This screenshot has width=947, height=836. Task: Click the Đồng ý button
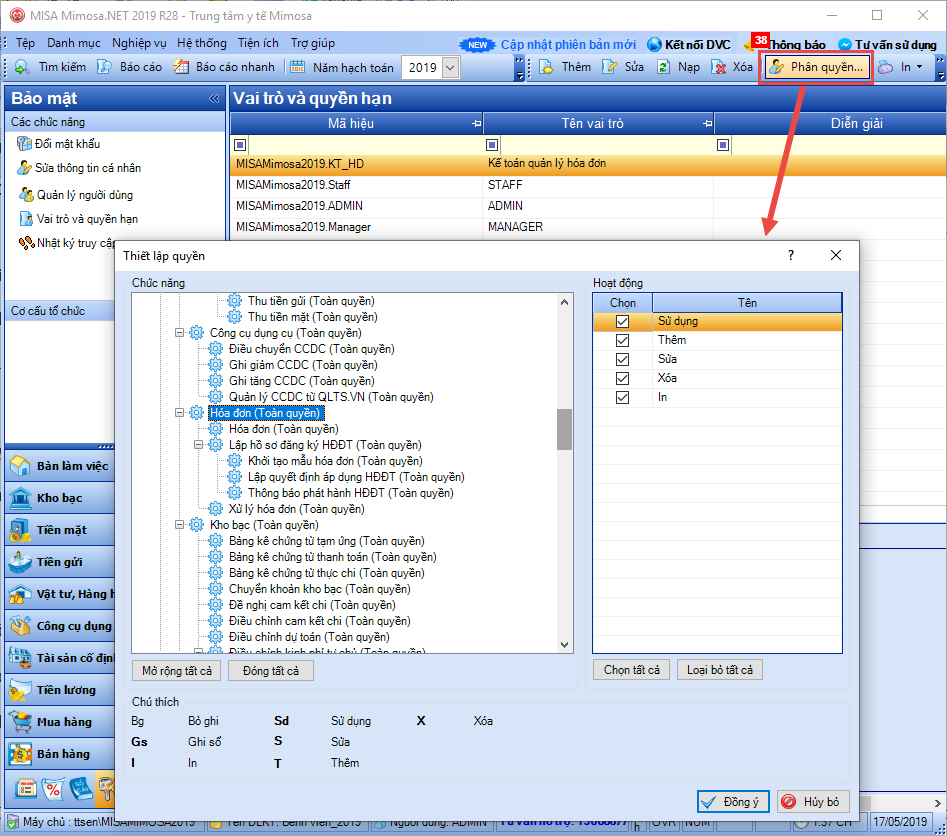[733, 802]
